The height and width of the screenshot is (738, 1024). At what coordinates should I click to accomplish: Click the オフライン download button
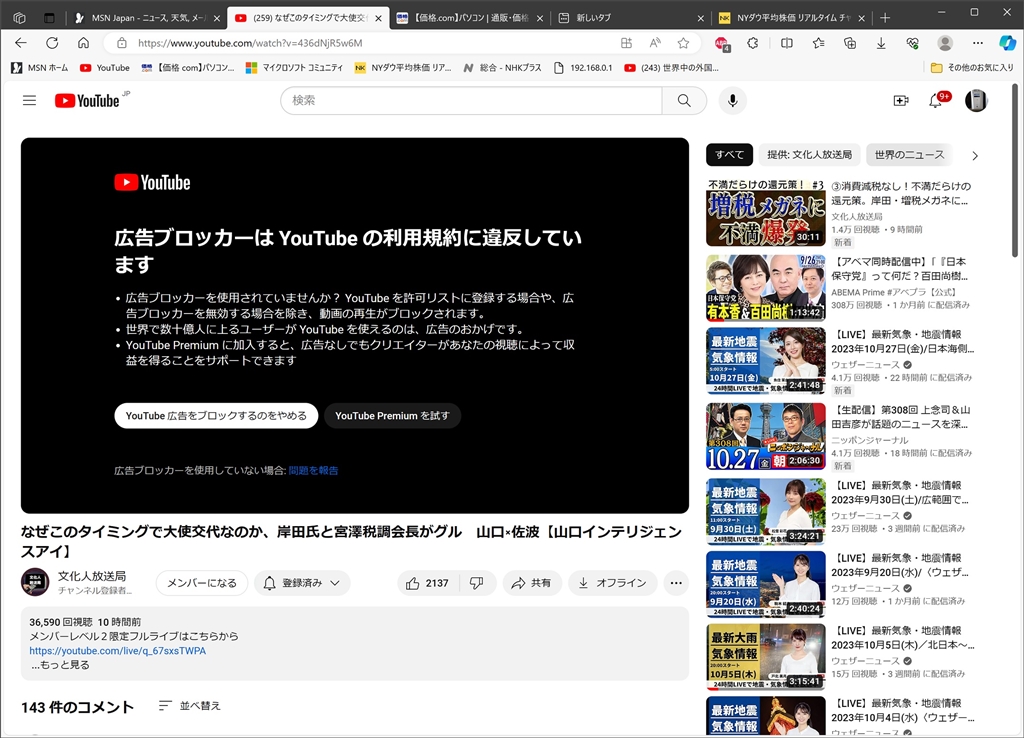(613, 583)
